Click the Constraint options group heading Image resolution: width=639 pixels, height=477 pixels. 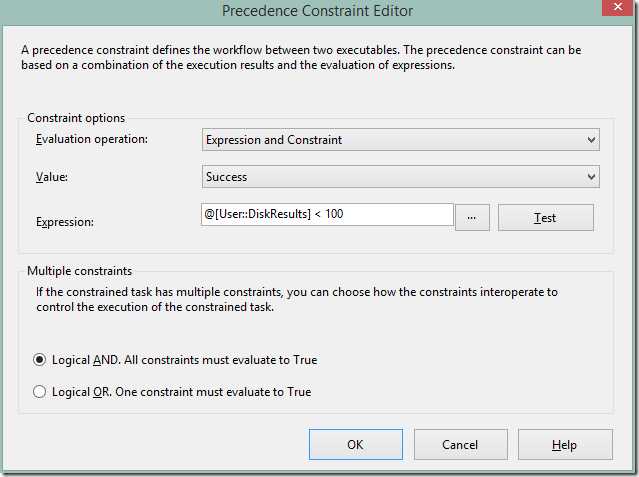tap(76, 118)
